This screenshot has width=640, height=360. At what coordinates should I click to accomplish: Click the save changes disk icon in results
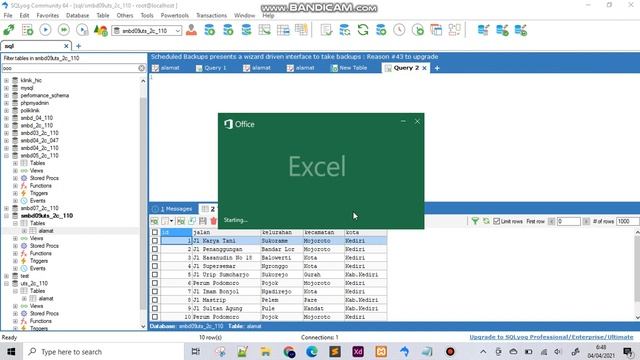(203, 221)
